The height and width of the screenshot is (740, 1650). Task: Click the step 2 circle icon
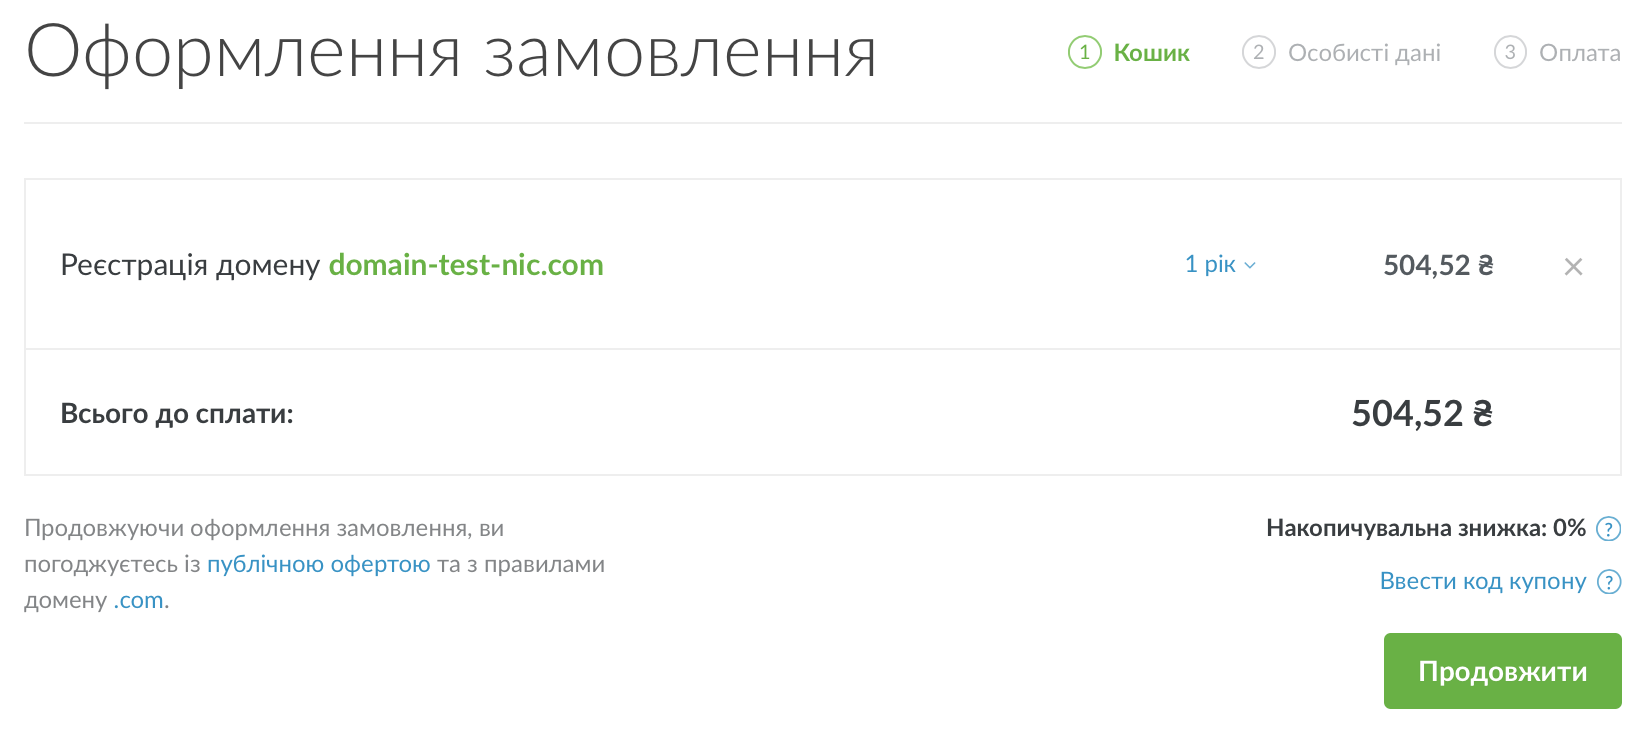tap(1258, 52)
